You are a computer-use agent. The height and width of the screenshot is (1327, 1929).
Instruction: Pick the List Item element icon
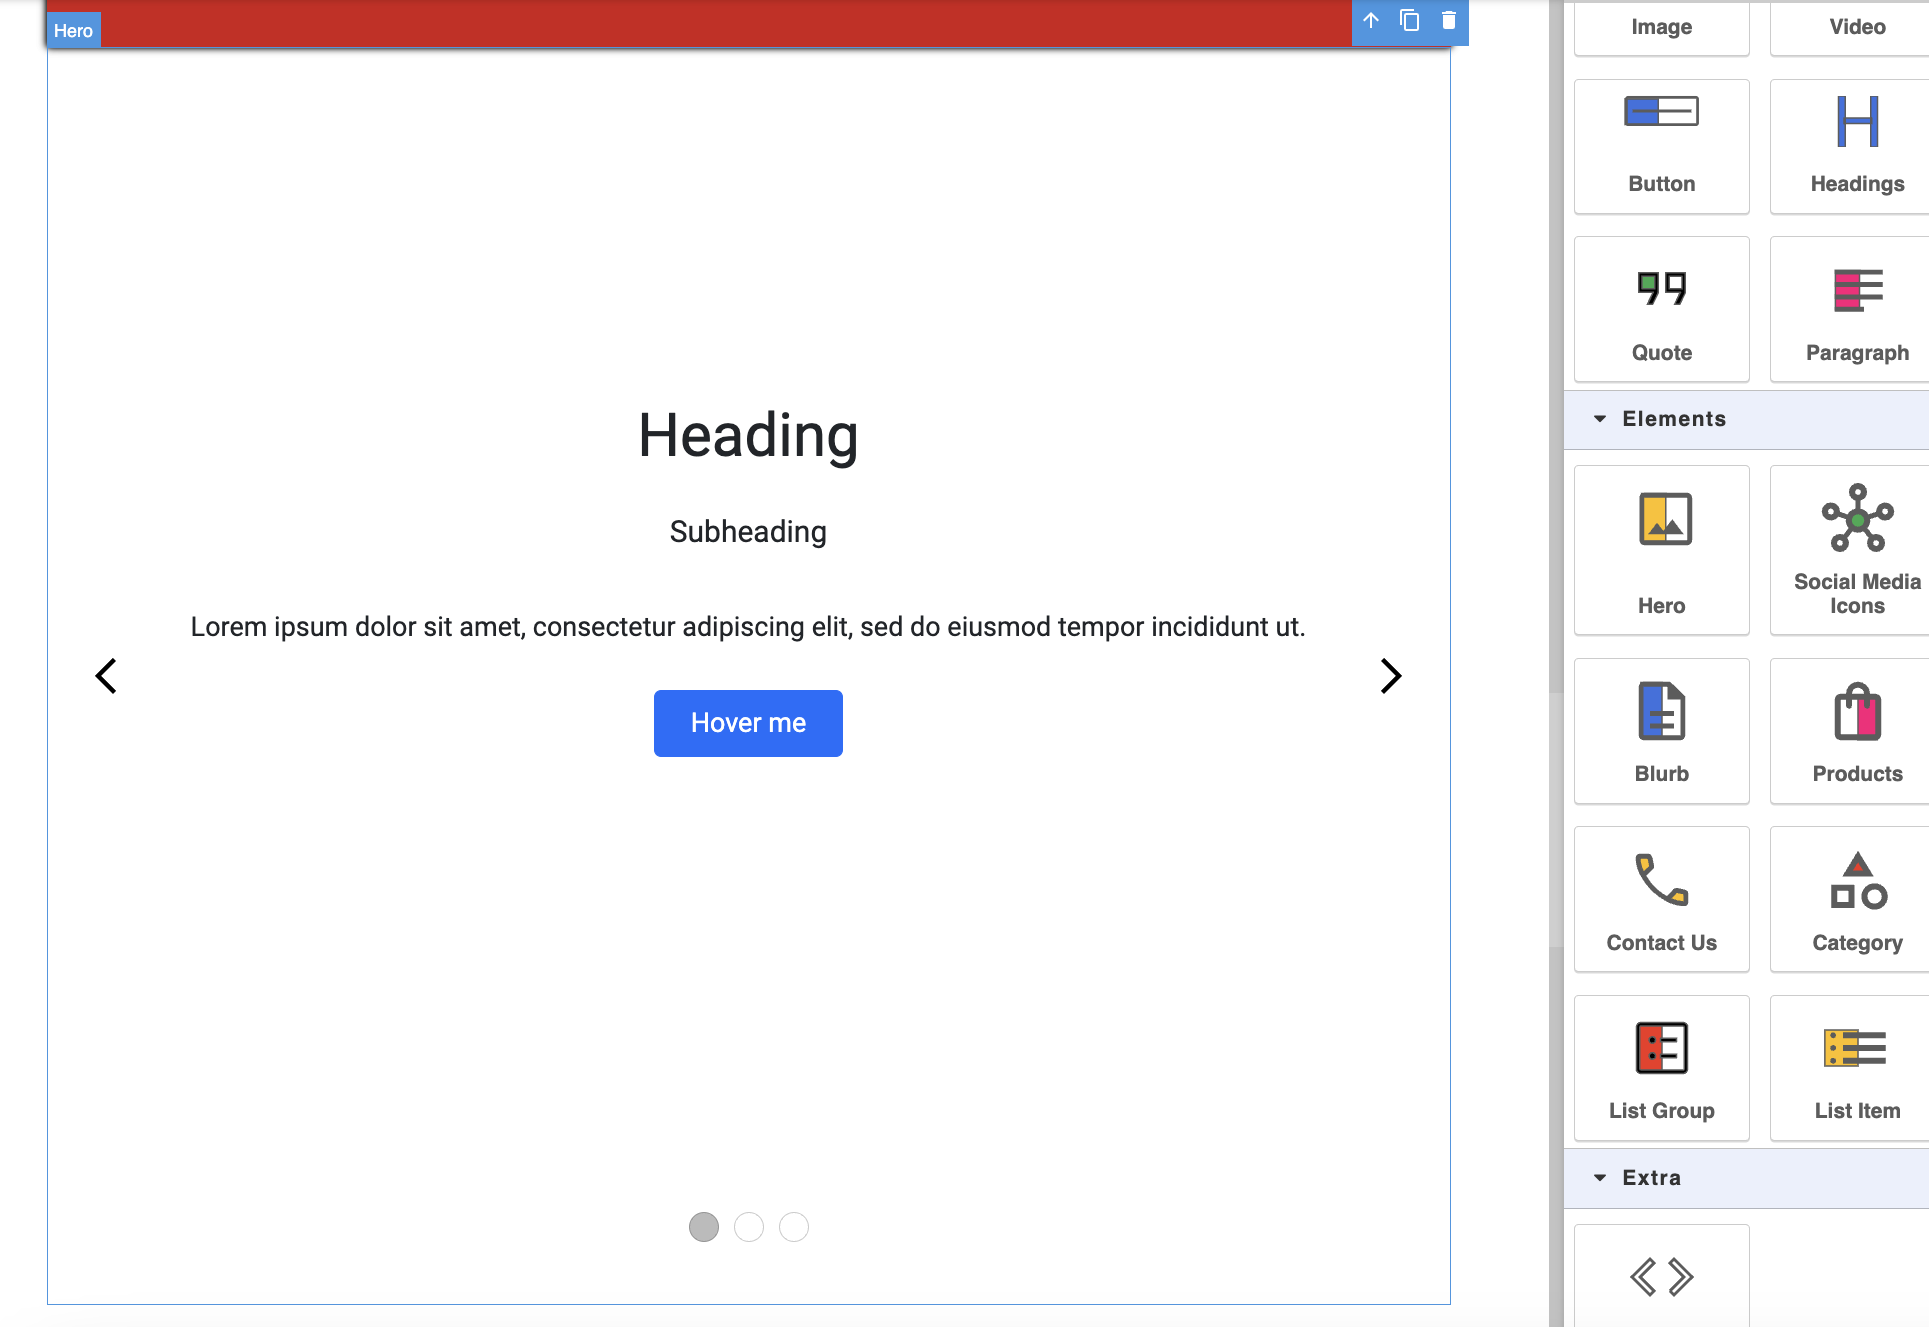(1855, 1048)
